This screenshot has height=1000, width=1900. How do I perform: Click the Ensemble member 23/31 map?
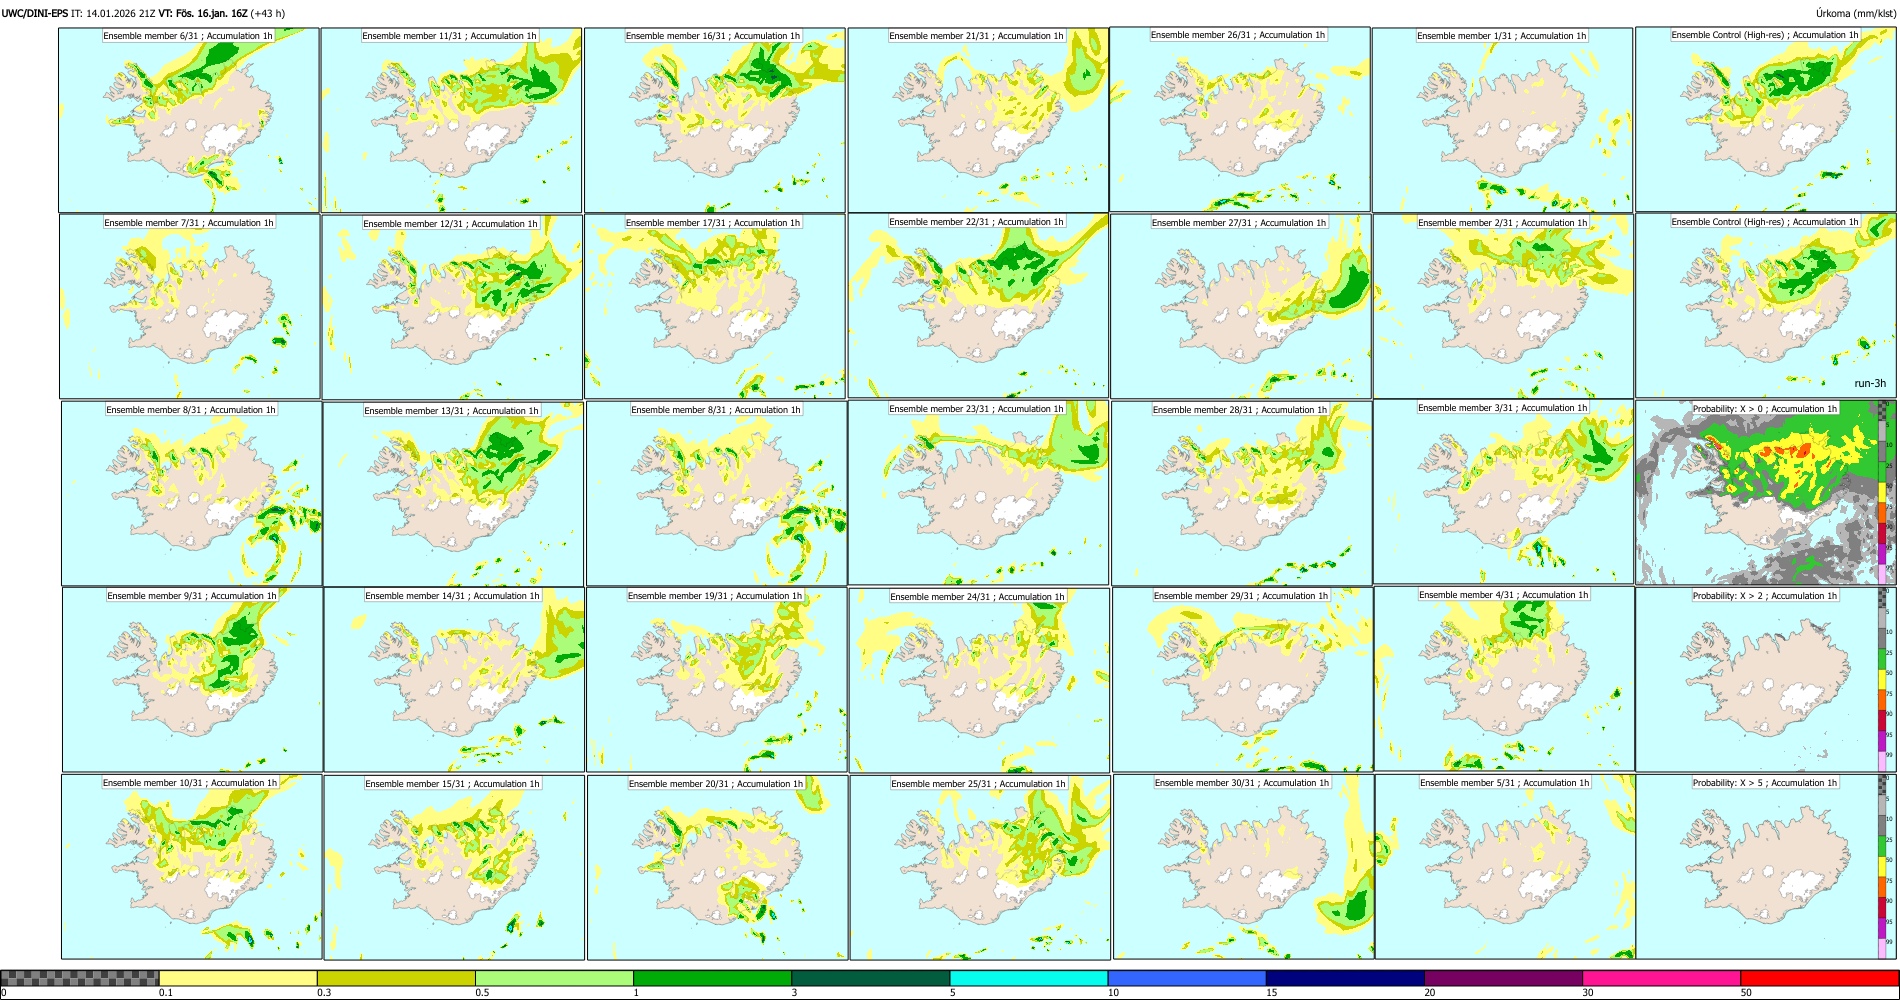point(978,493)
